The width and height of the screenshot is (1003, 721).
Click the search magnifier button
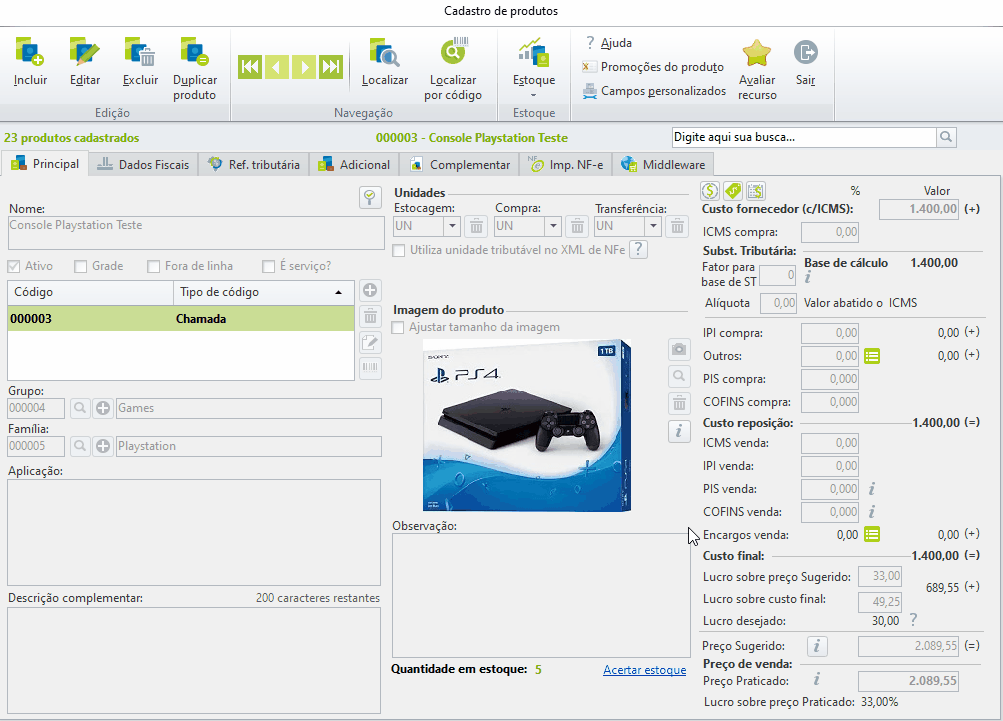pos(946,137)
